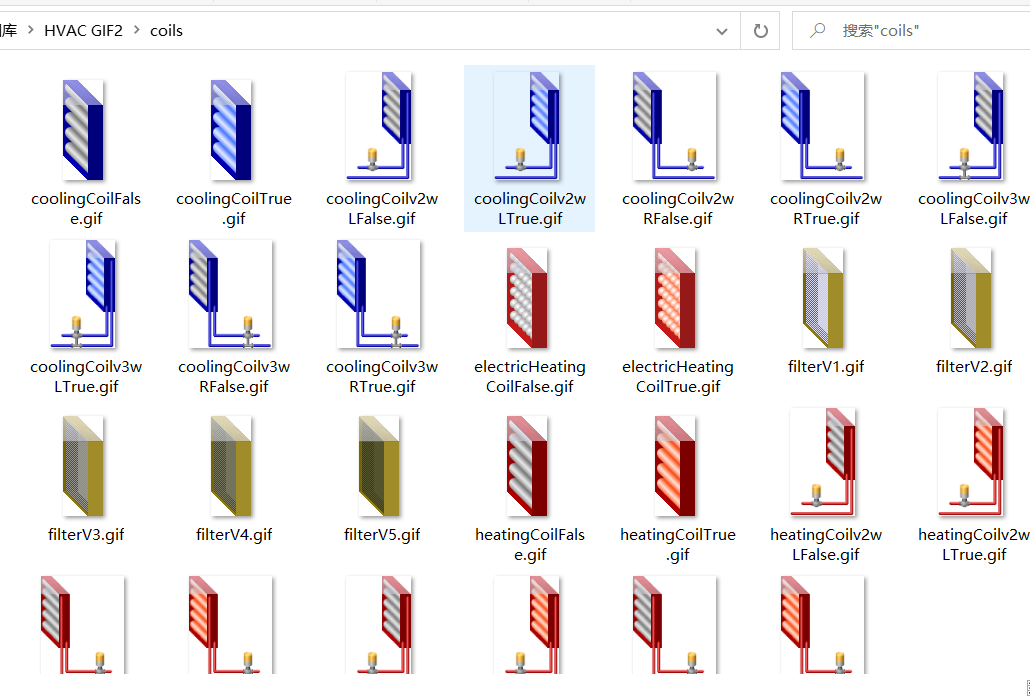The width and height of the screenshot is (1030, 697).
Task: Expand chevron after HVAC GIF2 breadcrumb
Action: click(137, 30)
